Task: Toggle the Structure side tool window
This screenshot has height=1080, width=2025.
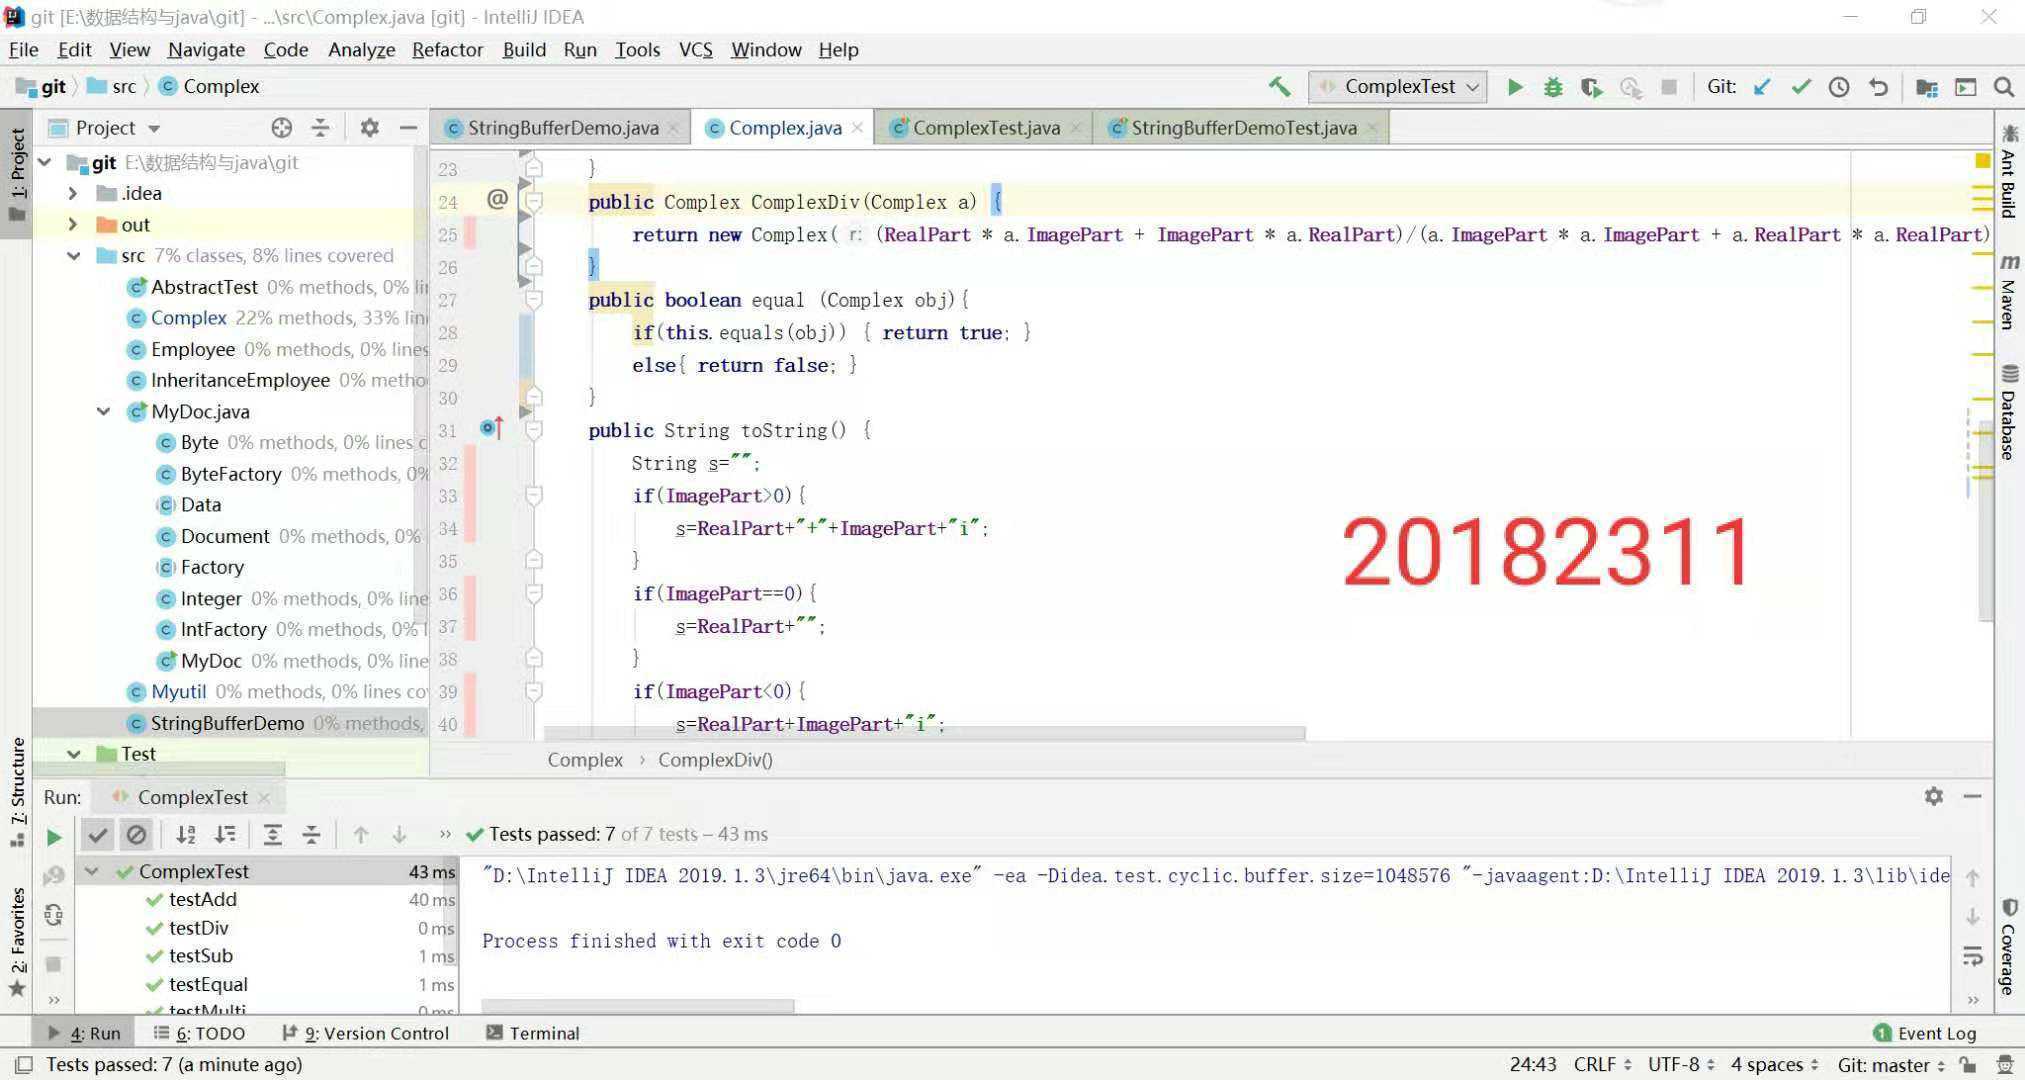Action: 17,791
